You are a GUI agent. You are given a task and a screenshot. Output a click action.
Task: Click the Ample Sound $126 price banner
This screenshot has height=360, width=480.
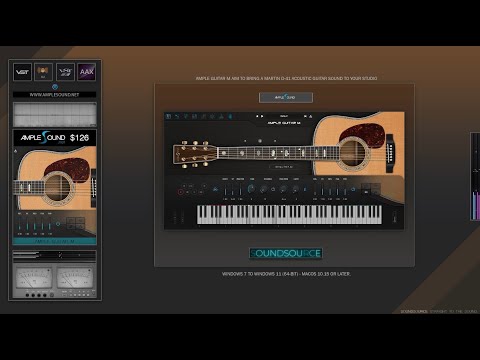55,138
